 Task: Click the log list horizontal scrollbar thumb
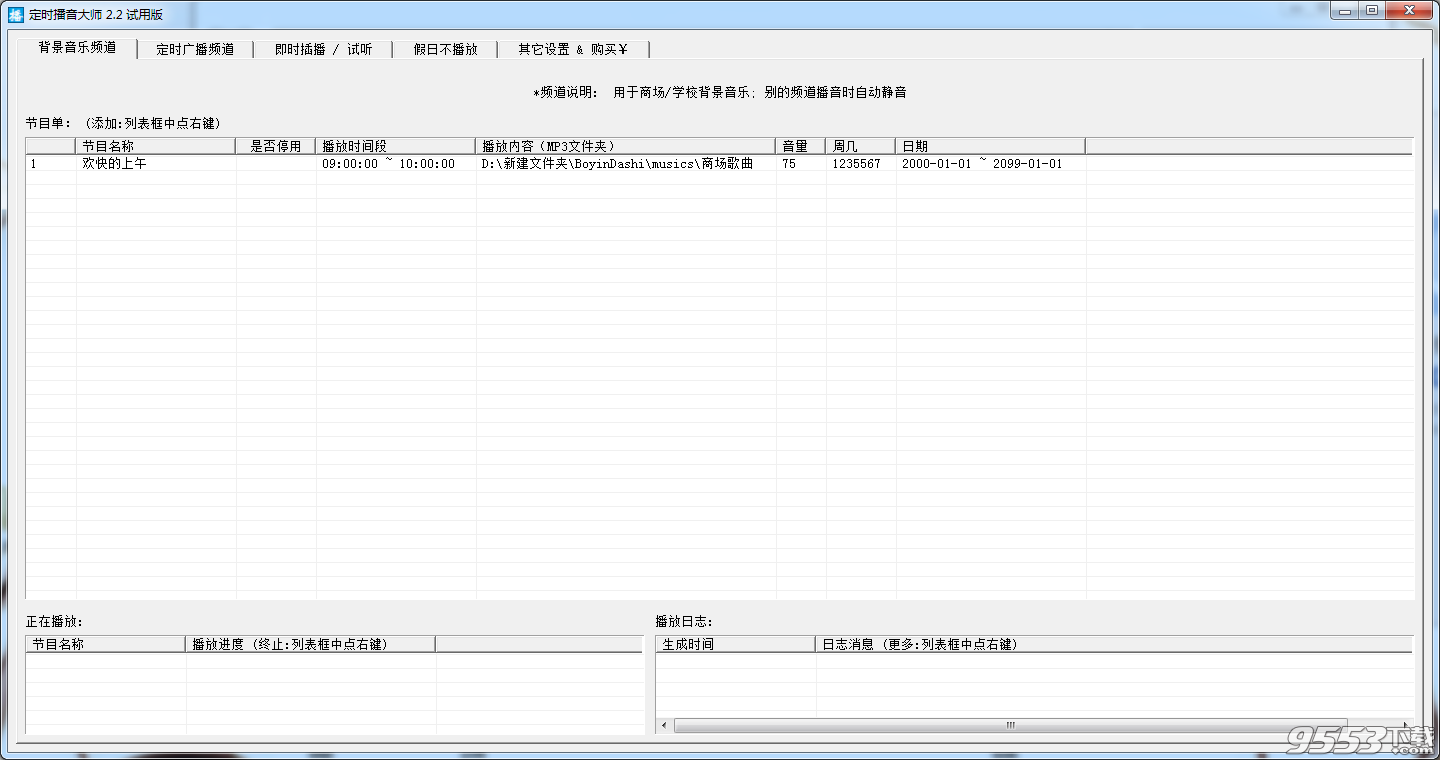tap(1010, 725)
